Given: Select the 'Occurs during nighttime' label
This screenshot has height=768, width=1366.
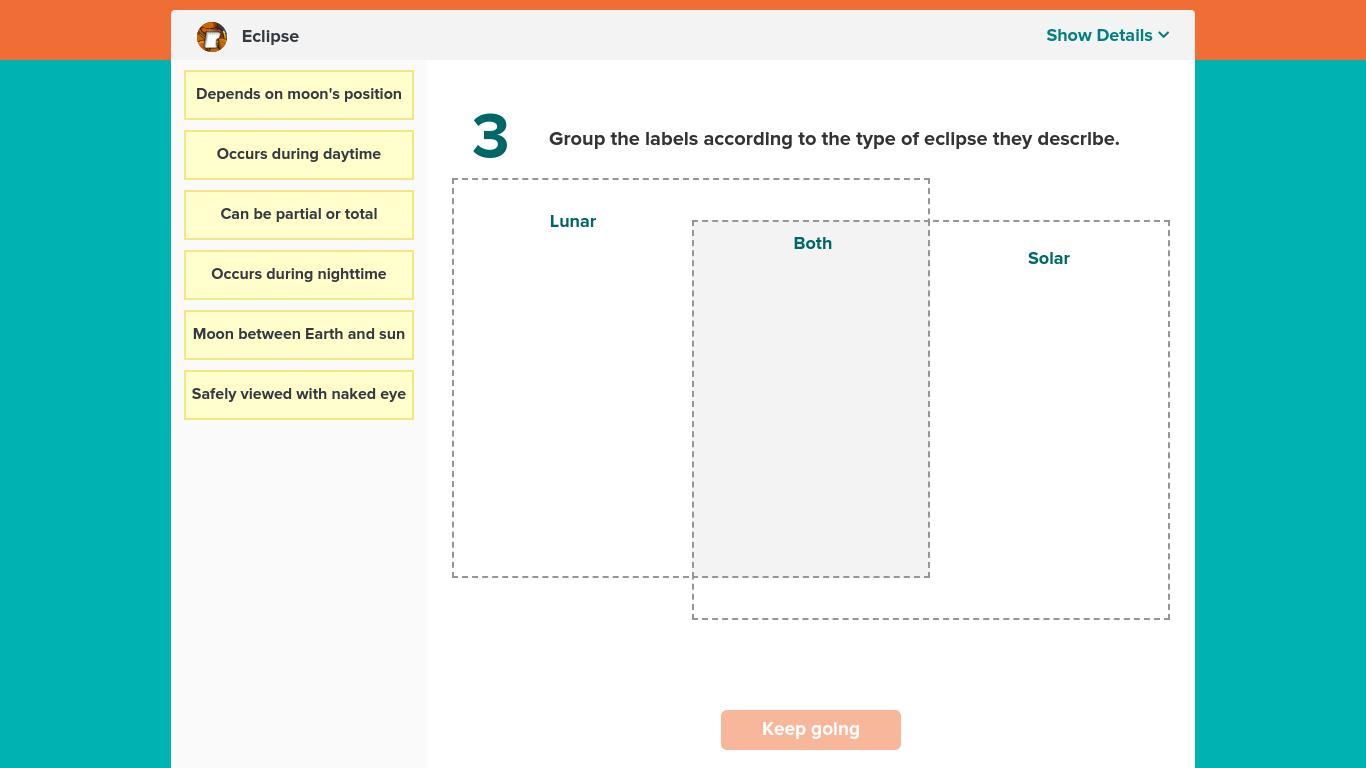Looking at the screenshot, I should point(299,275).
